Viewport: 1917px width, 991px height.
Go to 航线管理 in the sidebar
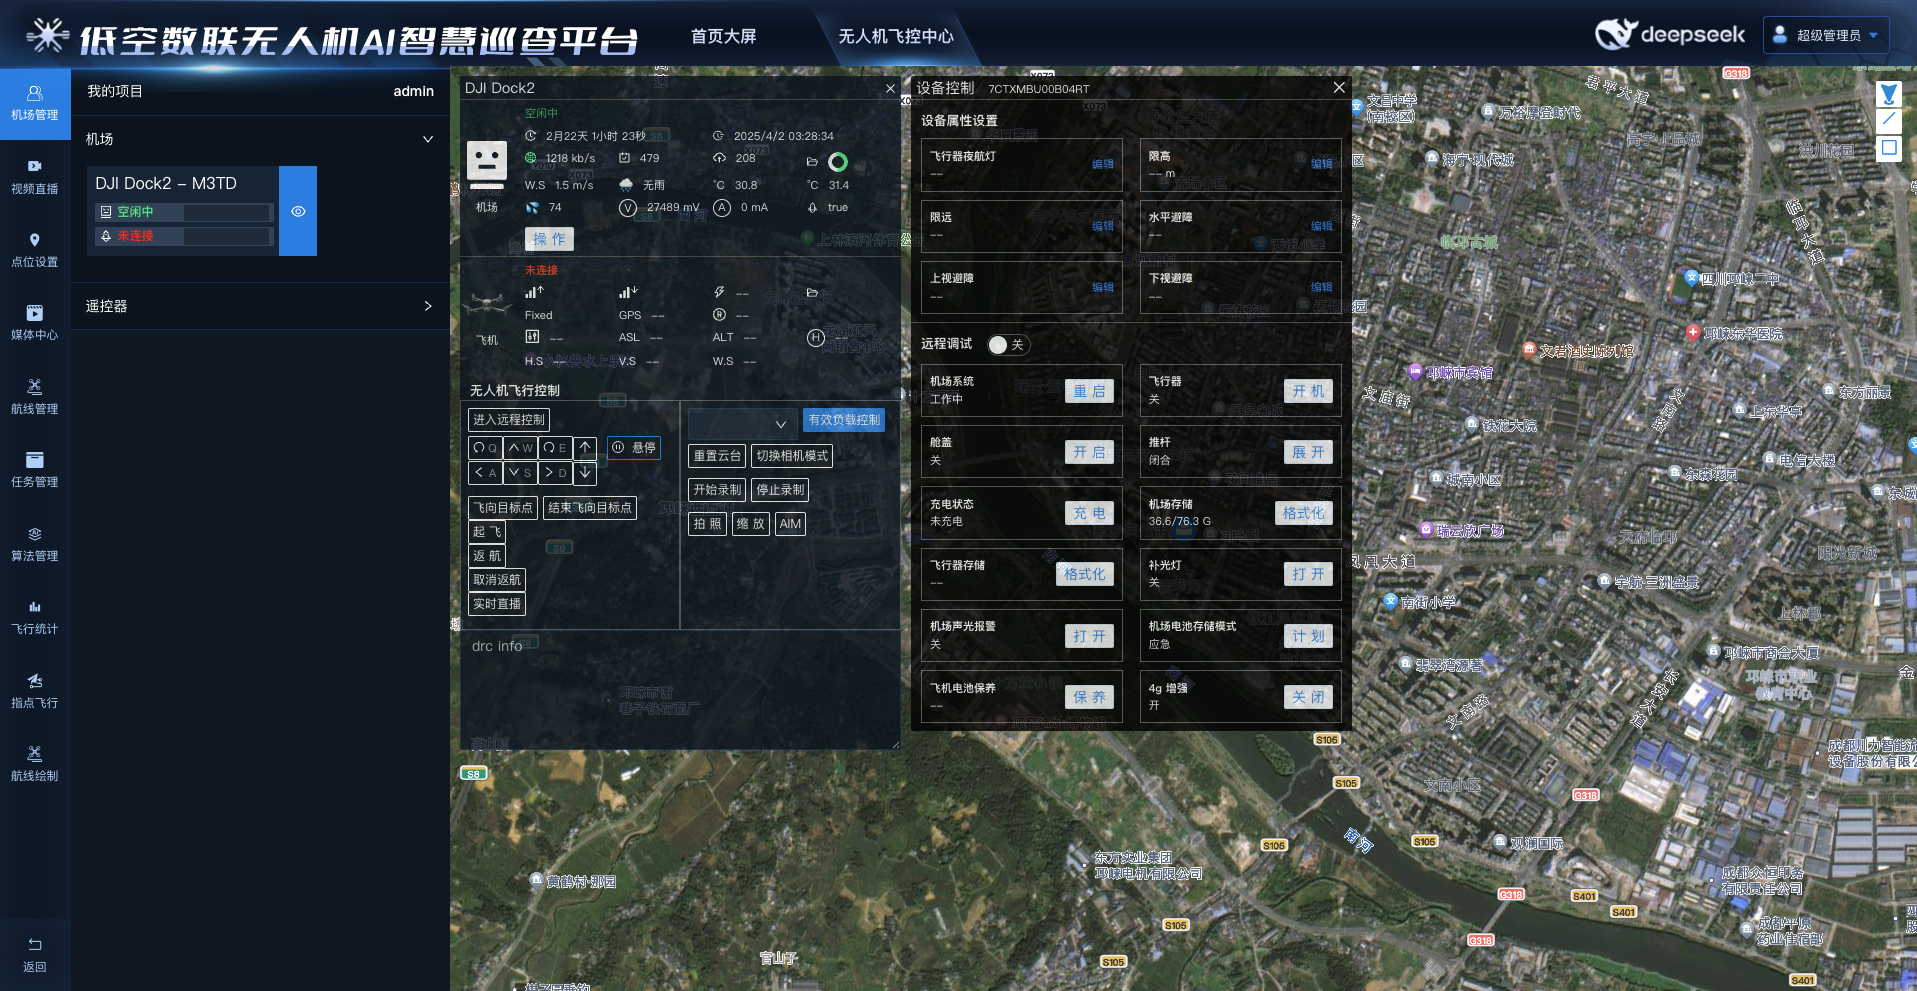35,396
